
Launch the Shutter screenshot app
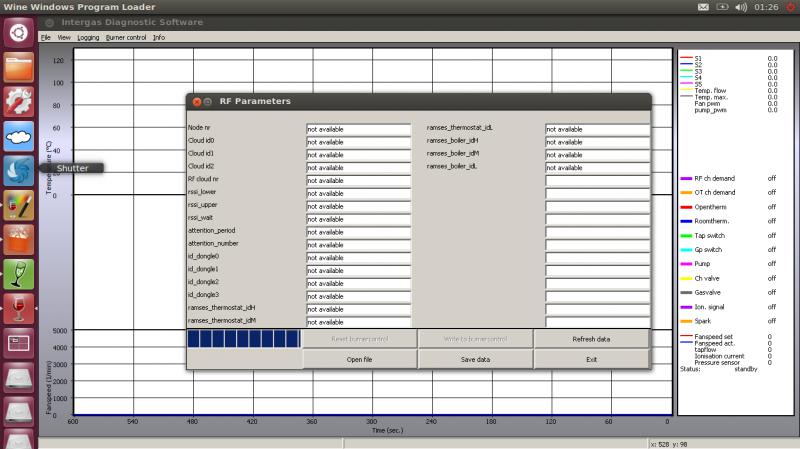click(x=19, y=170)
